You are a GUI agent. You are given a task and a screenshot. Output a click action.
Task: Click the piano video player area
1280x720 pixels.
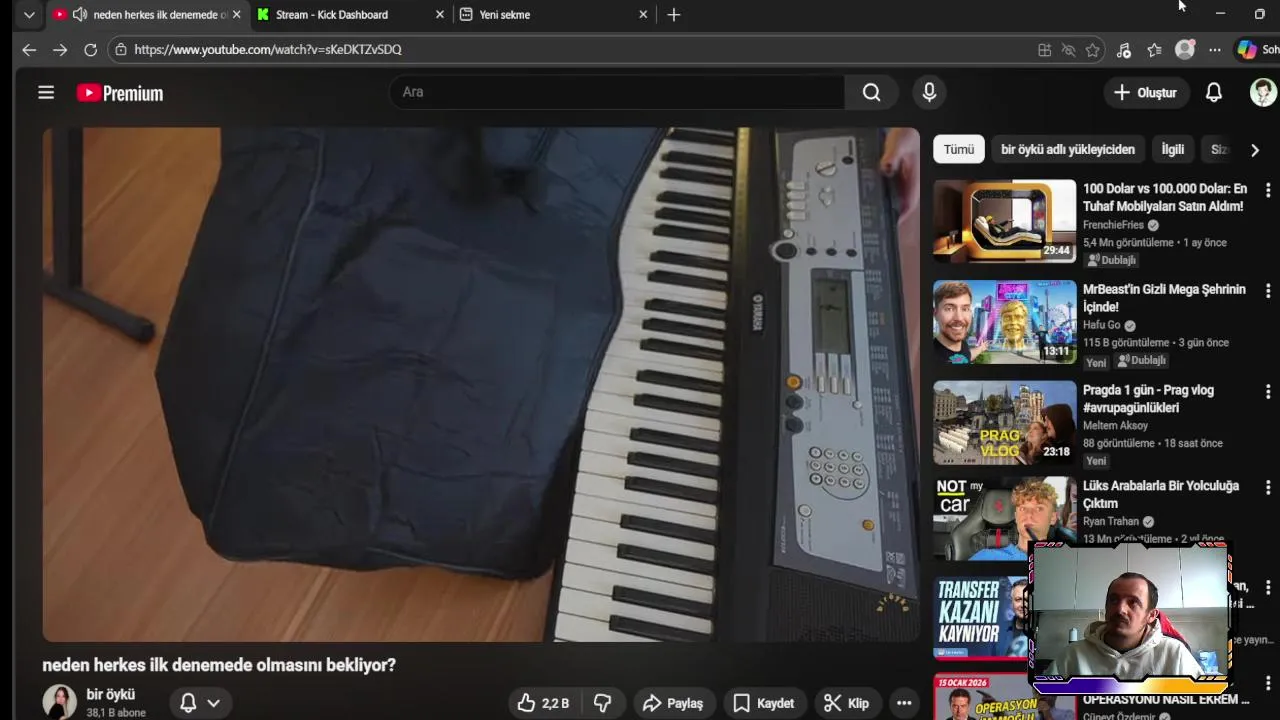pyautogui.click(x=481, y=384)
